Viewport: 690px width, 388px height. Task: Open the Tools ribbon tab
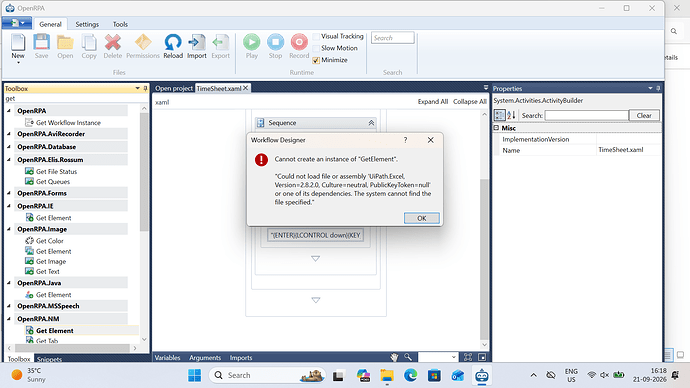[x=120, y=24]
